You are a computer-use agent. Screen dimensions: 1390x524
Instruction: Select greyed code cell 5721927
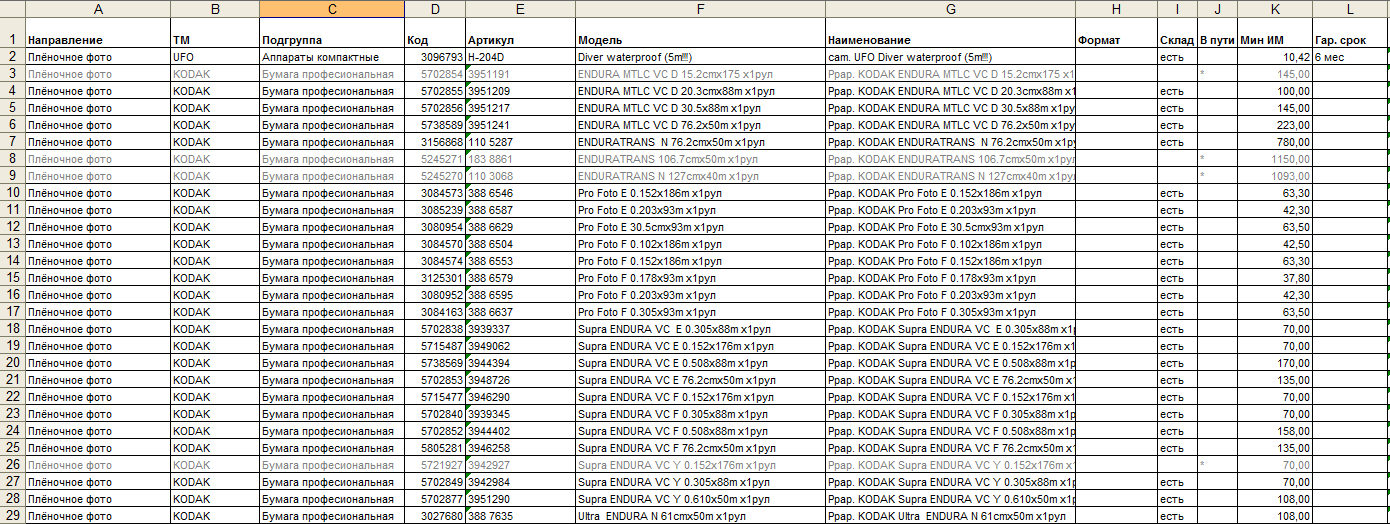click(435, 464)
